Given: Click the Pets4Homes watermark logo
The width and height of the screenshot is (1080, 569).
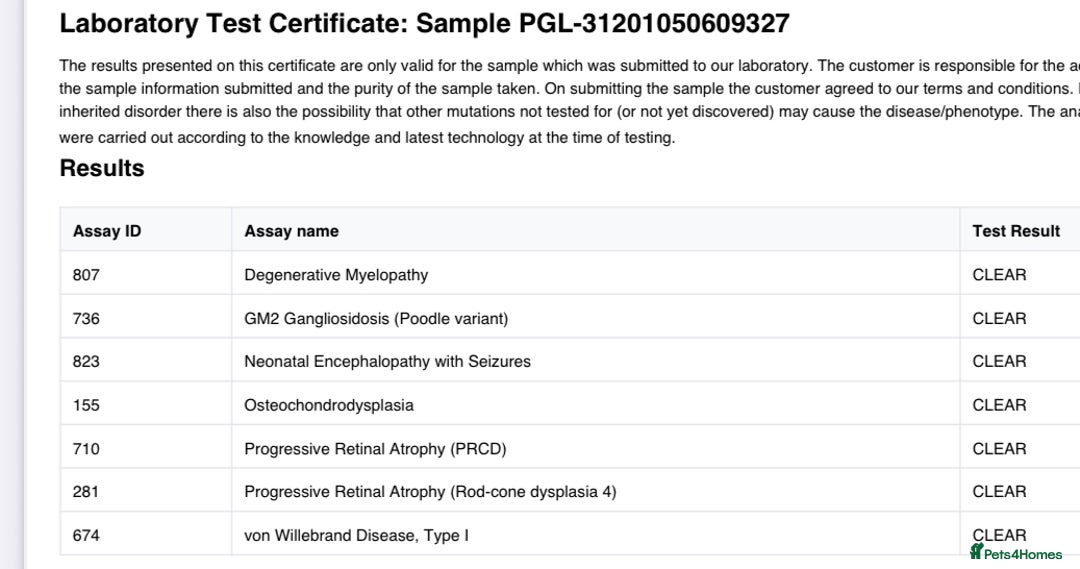Looking at the screenshot, I should [x=1016, y=553].
